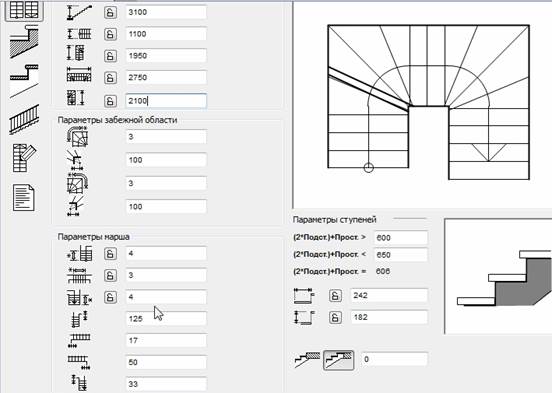This screenshot has width=552, height=393.
Task: Edit the 182 riser height field
Action: 389,317
